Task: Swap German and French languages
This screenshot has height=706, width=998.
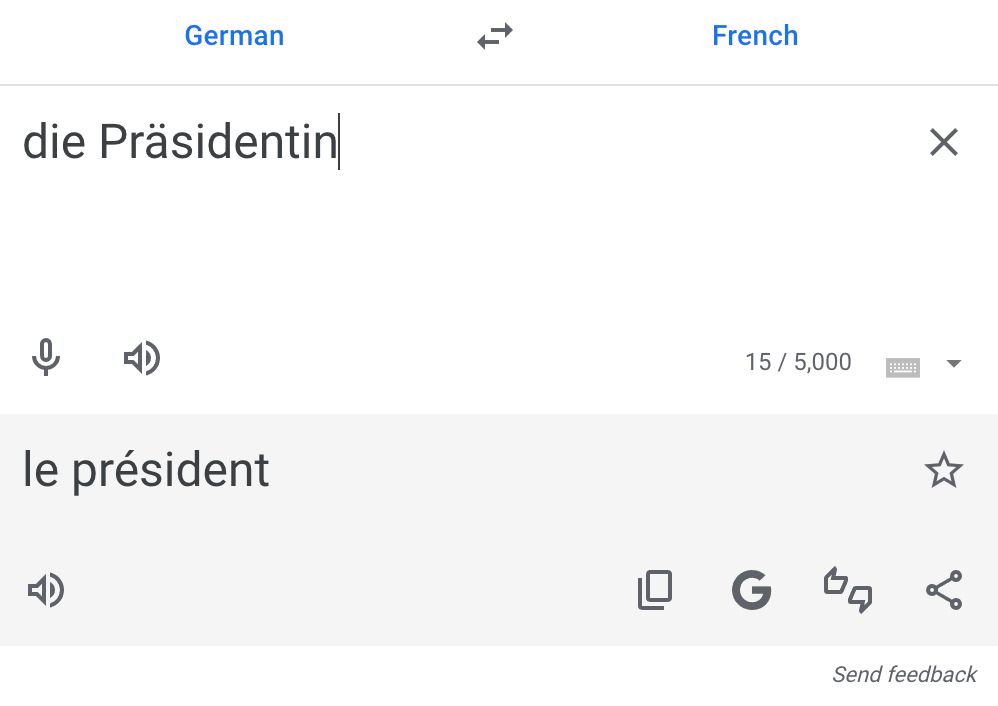Action: (494, 35)
